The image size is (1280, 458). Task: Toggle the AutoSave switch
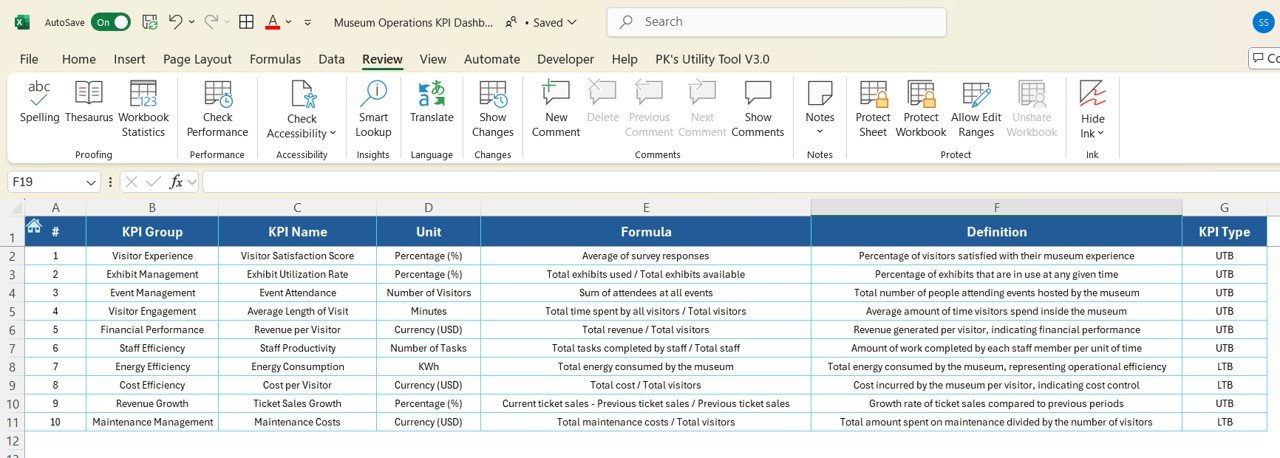(x=110, y=21)
